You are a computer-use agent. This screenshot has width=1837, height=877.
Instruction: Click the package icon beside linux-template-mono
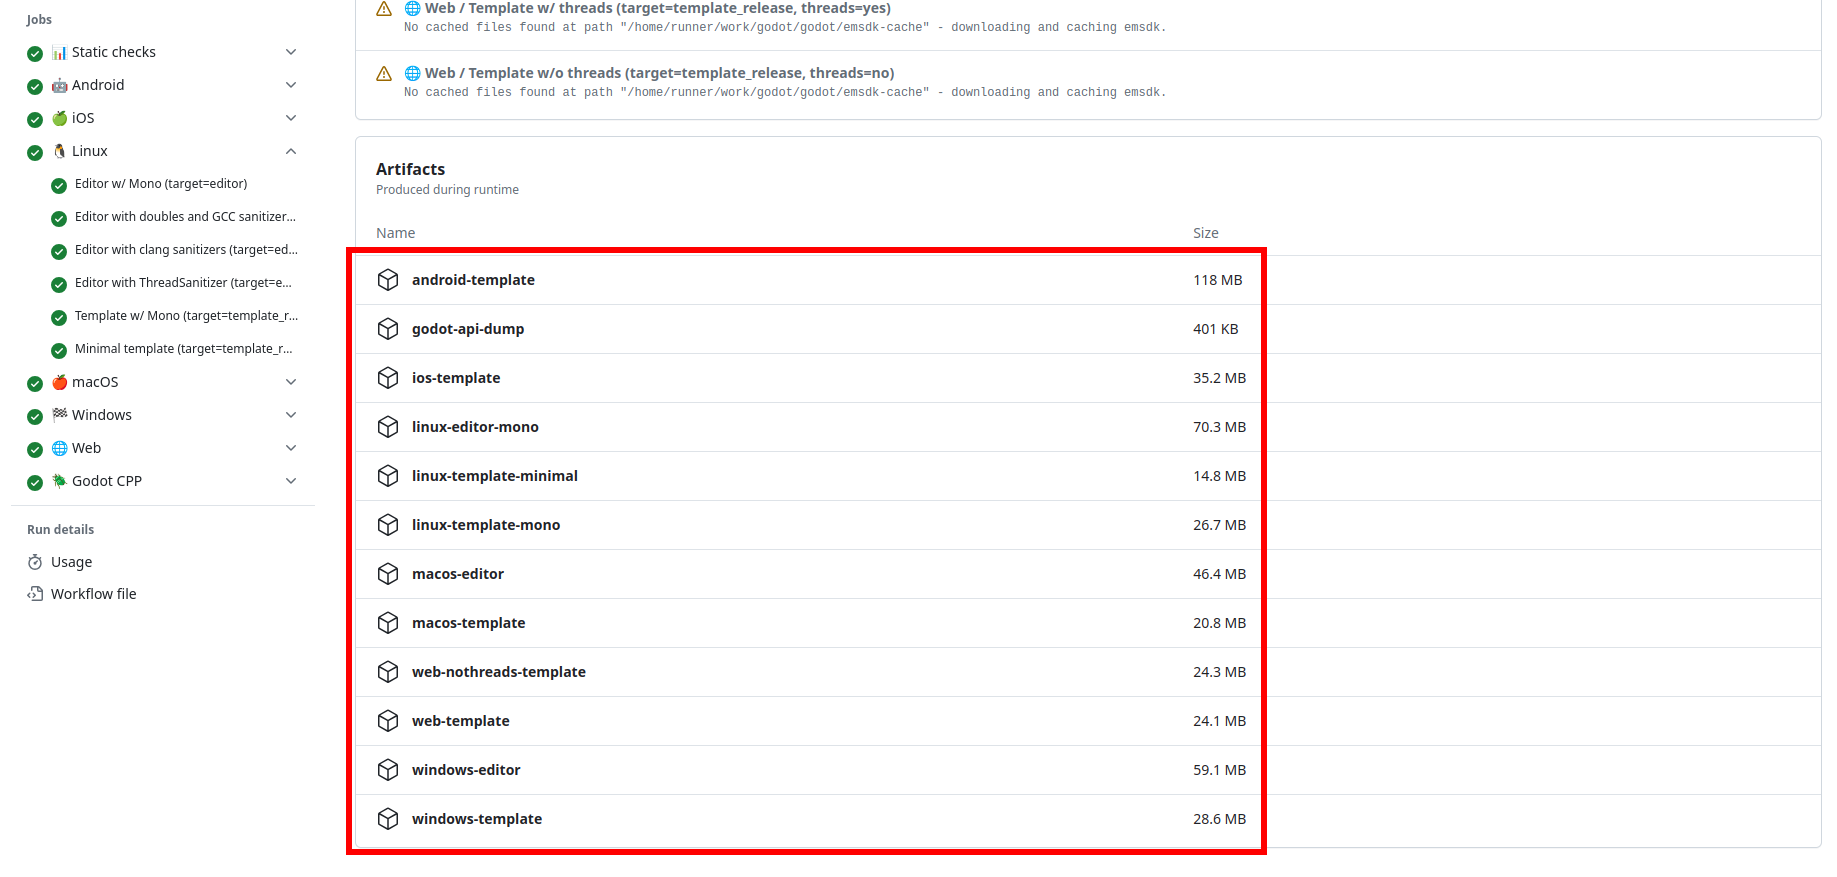click(388, 525)
